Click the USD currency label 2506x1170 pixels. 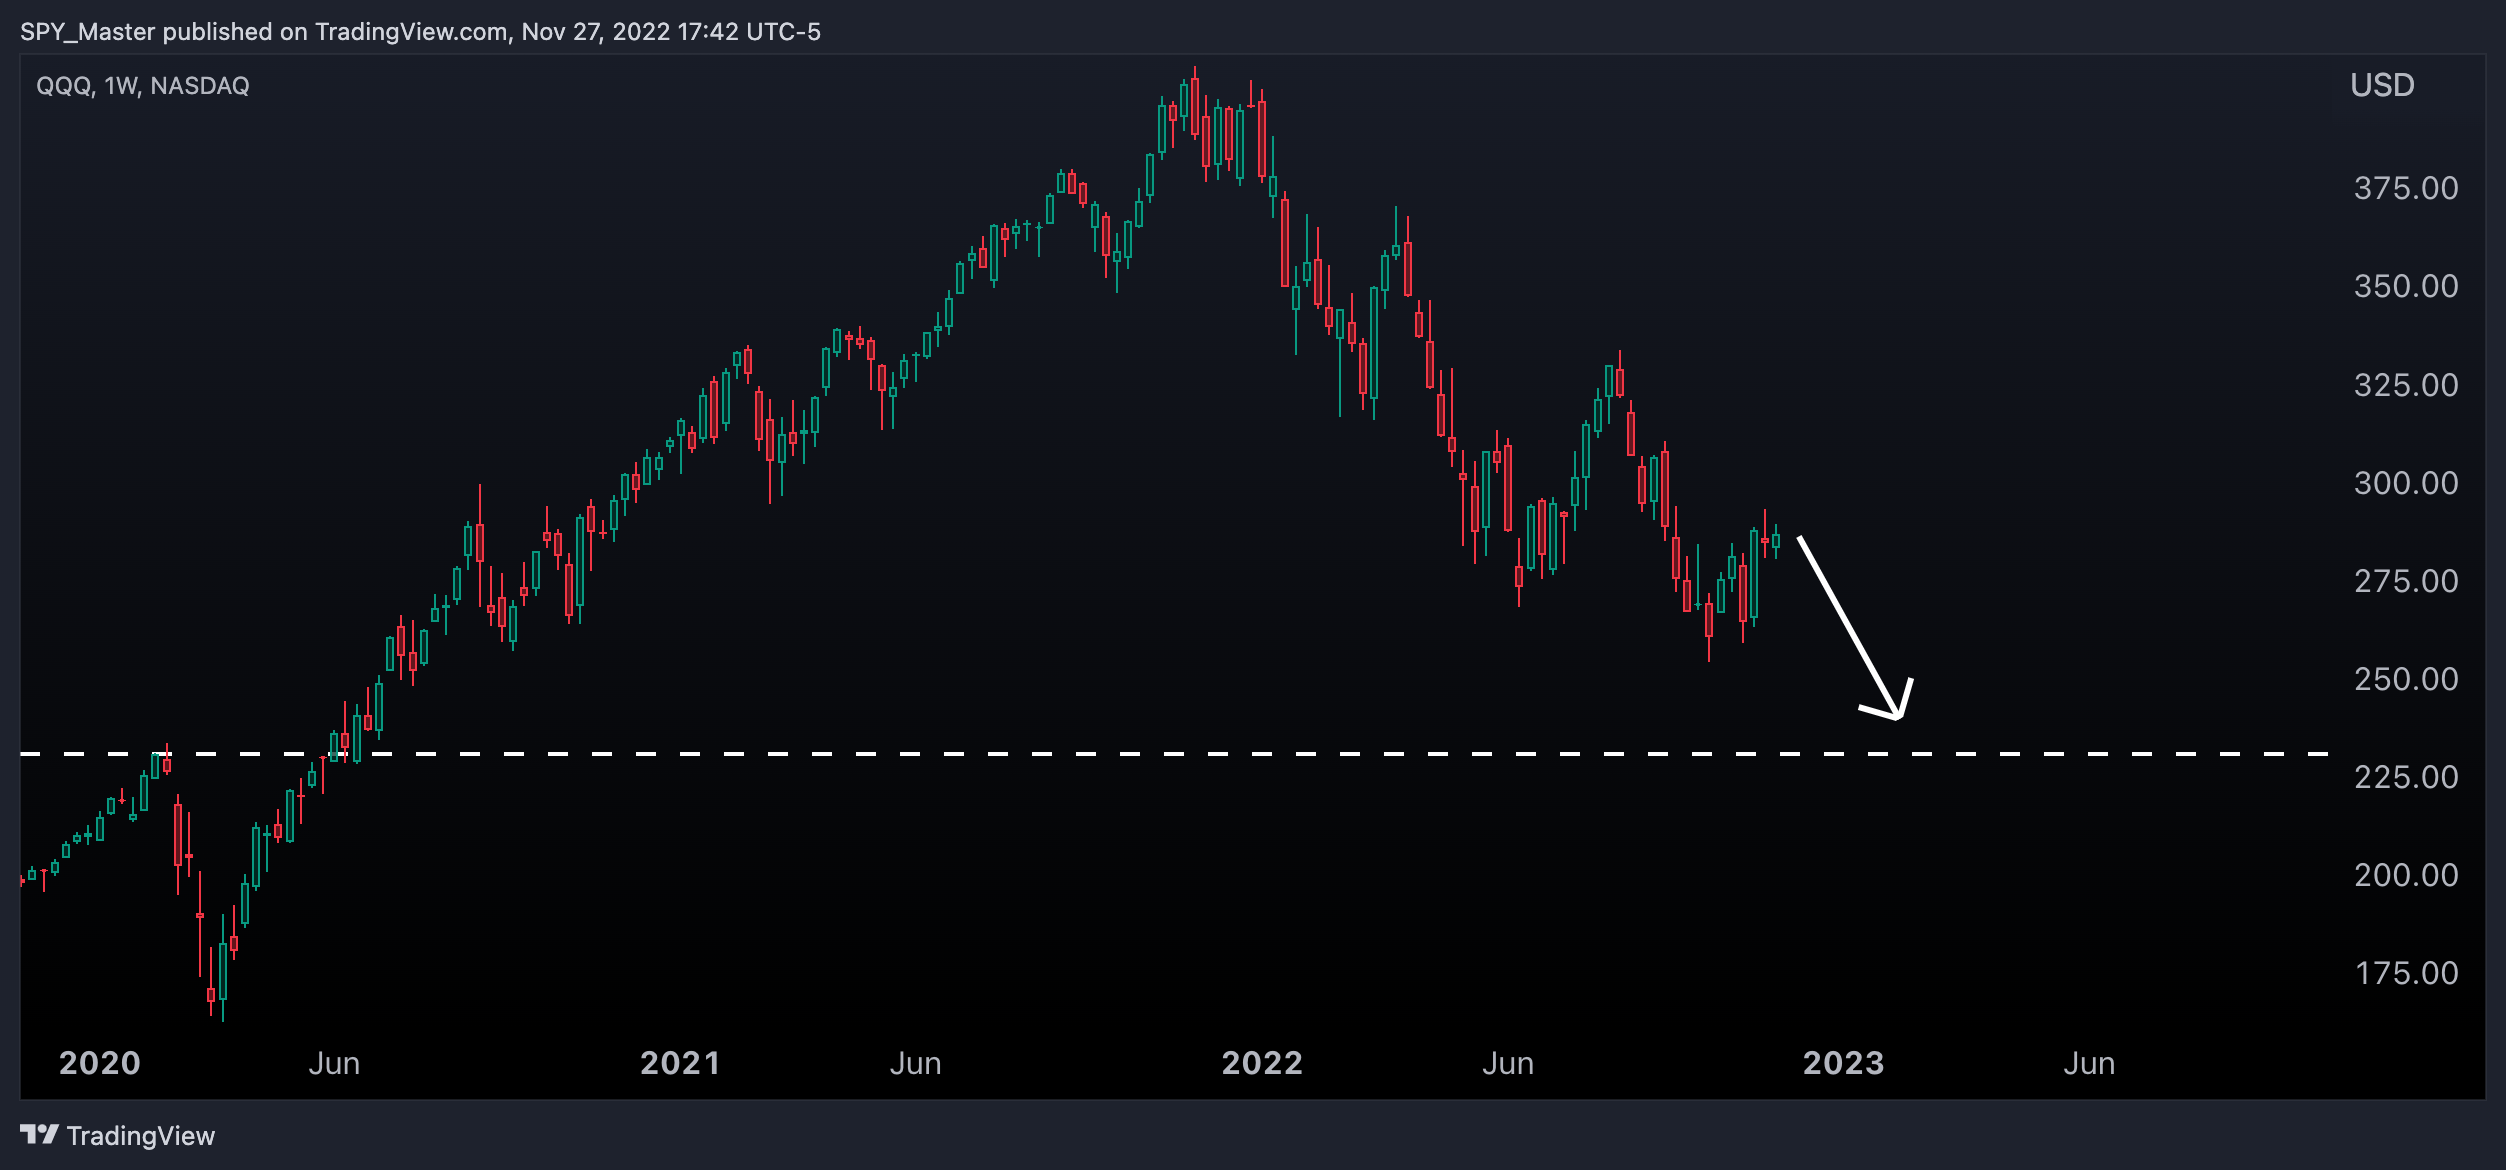pos(2382,85)
